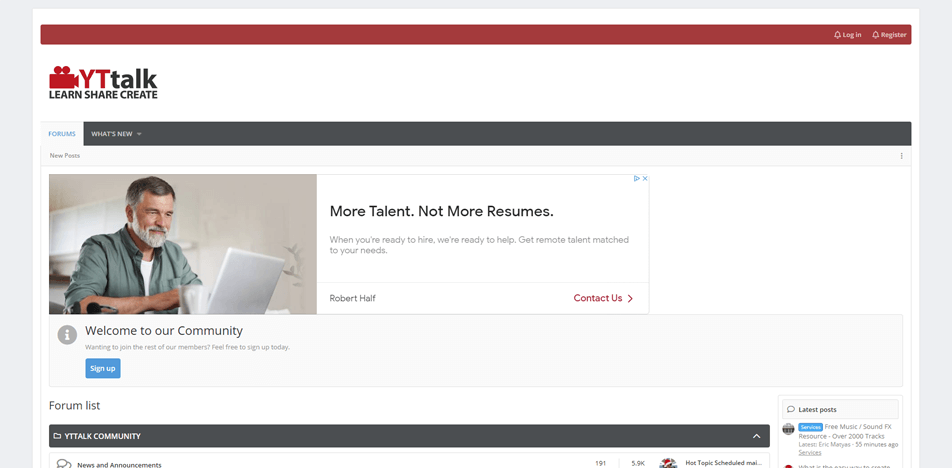Viewport: 952px width, 468px height.
Task: Open the Forums tab
Action: pos(62,134)
